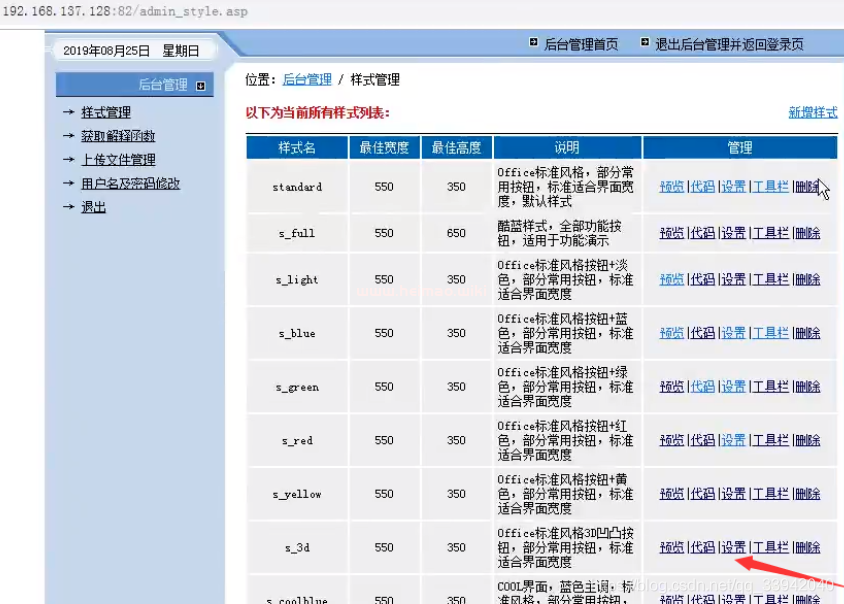844x604 pixels.
Task: Click the browser address bar URL
Action: pos(124,12)
